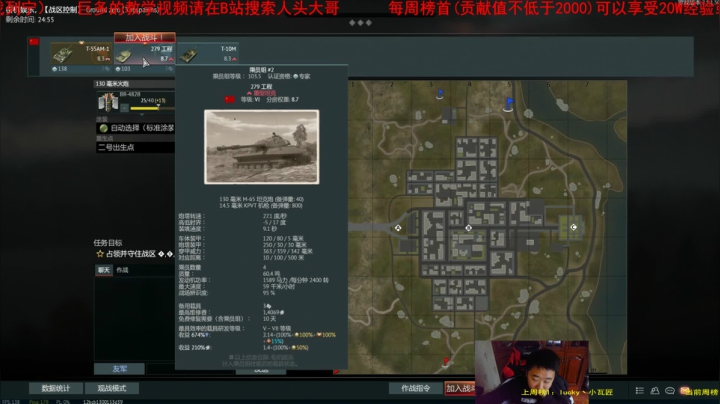The width and height of the screenshot is (720, 404).
Task: Select the center capture point marker on the map
Action: pos(468,228)
